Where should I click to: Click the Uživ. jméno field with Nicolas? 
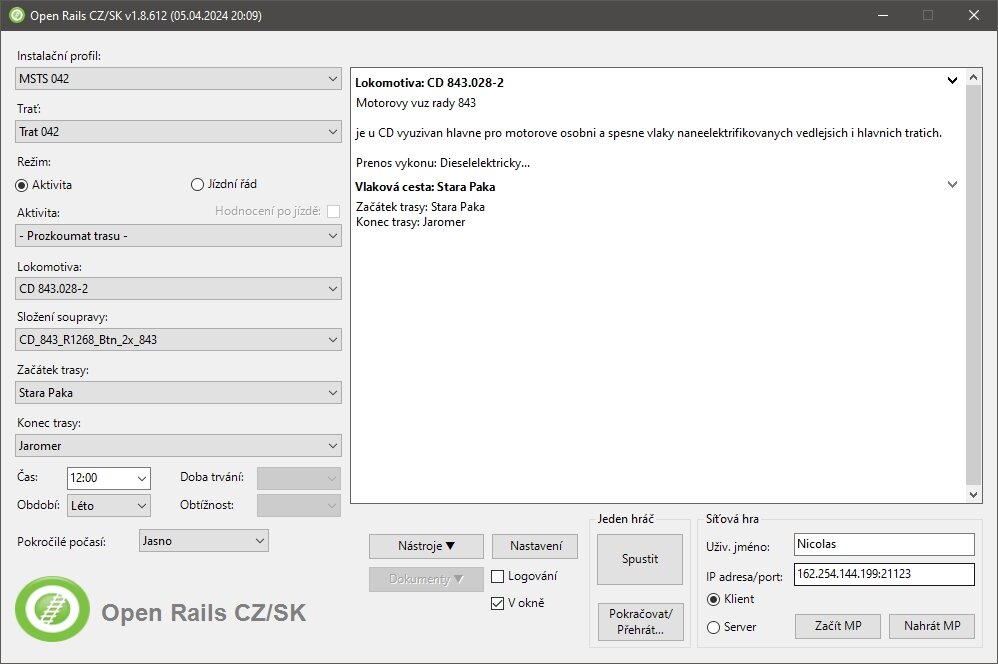(884, 544)
